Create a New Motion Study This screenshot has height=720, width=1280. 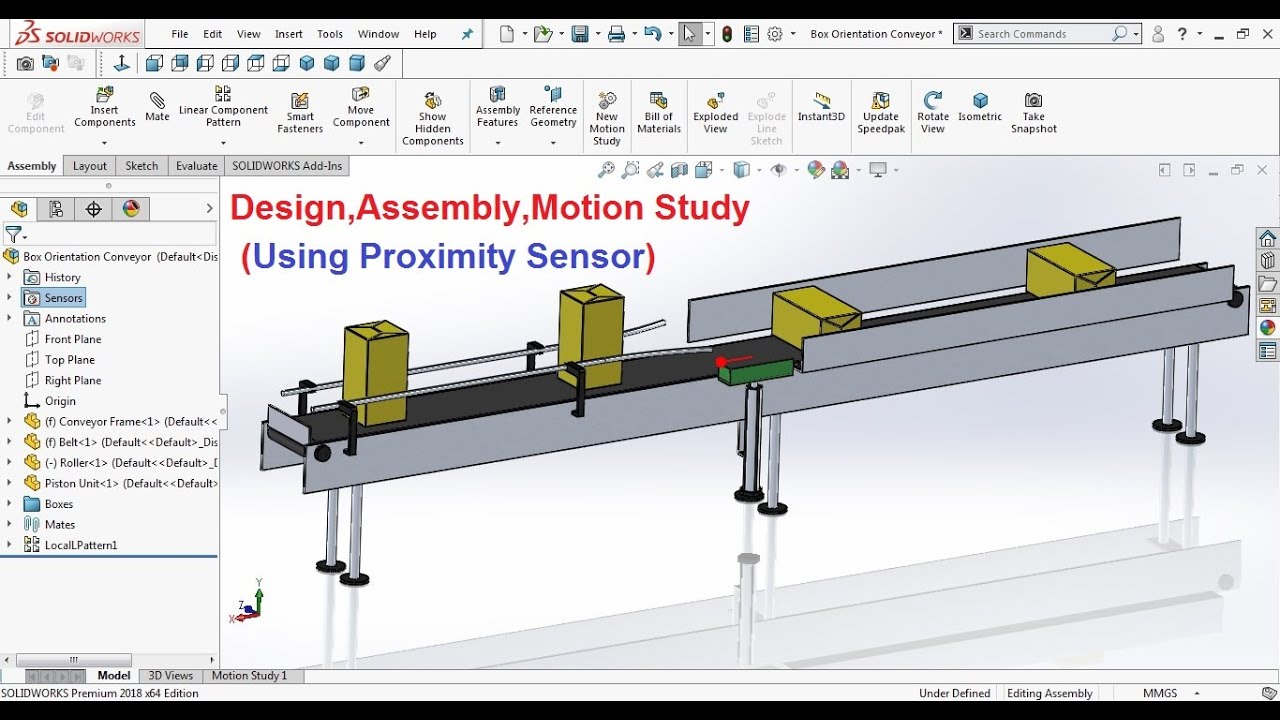[x=607, y=119]
